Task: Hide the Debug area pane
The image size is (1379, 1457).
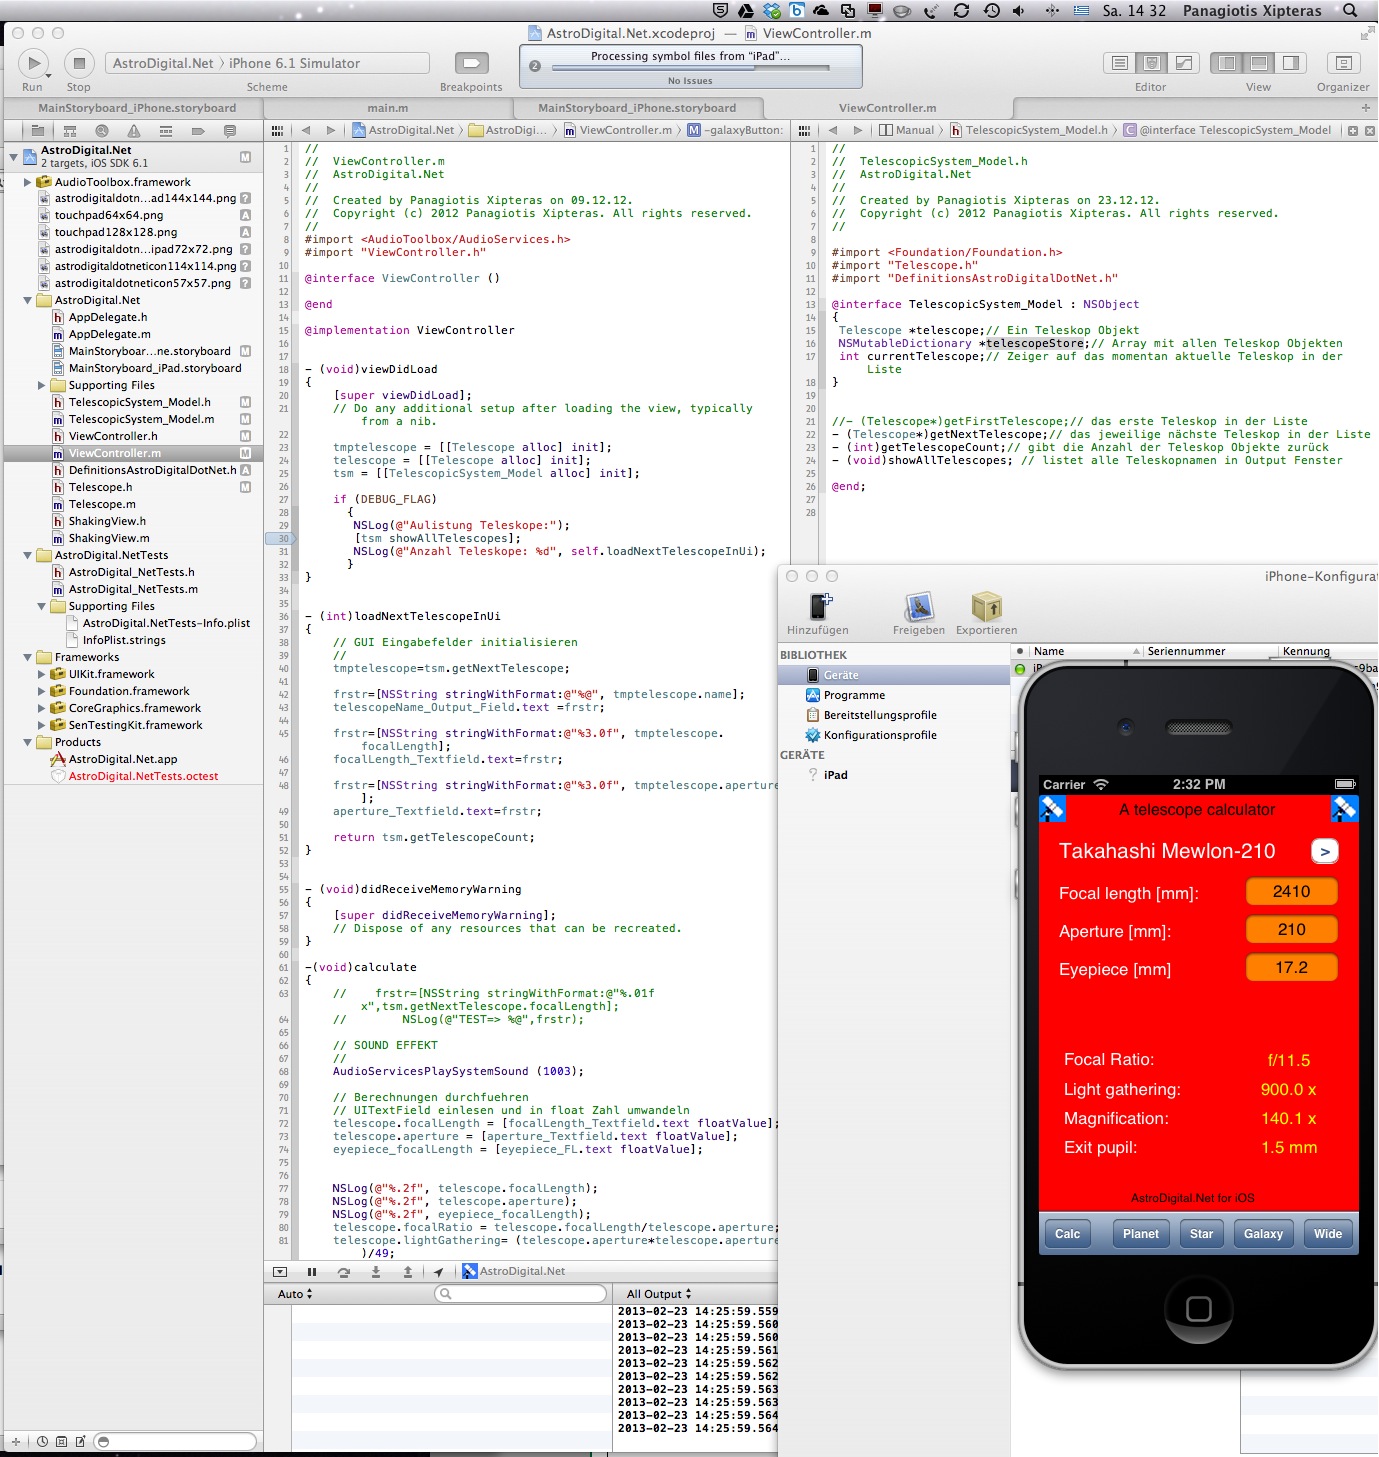Action: coord(1259,63)
